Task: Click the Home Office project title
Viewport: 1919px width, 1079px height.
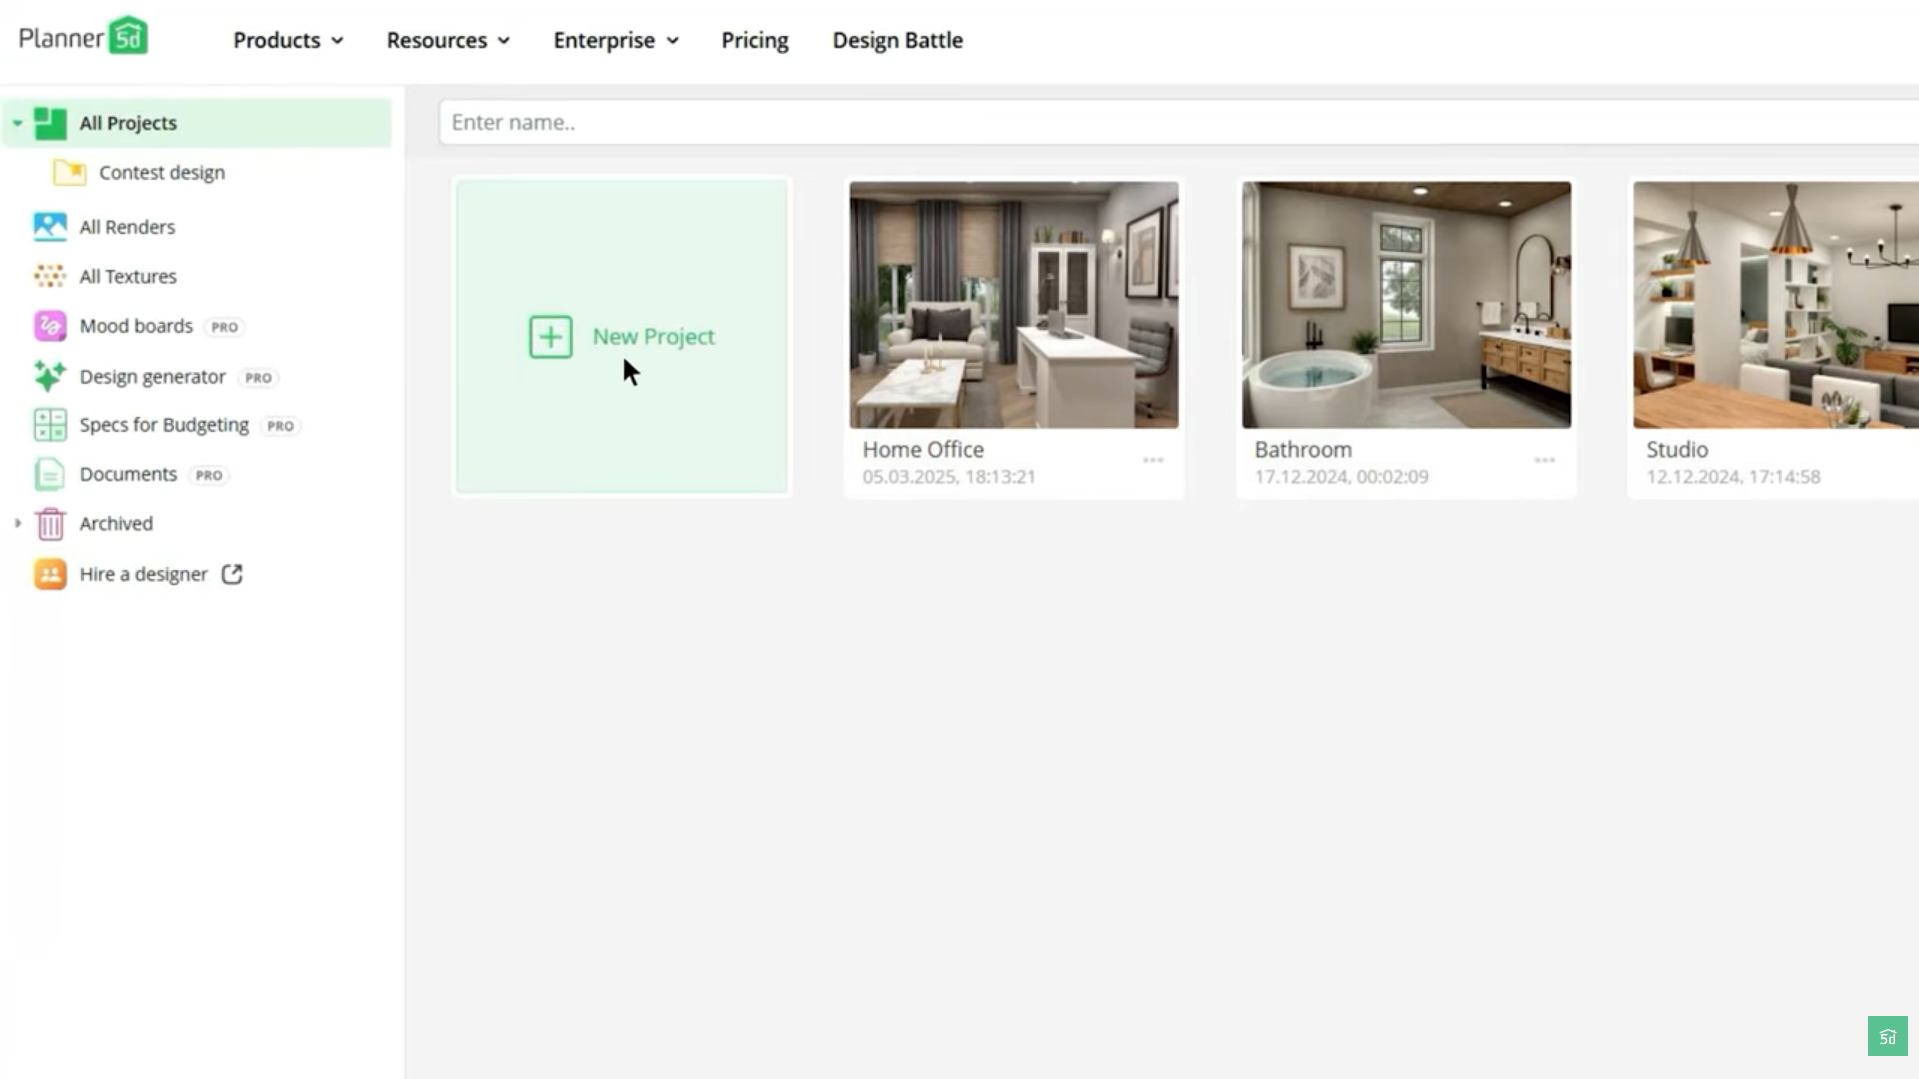Action: pyautogui.click(x=923, y=450)
